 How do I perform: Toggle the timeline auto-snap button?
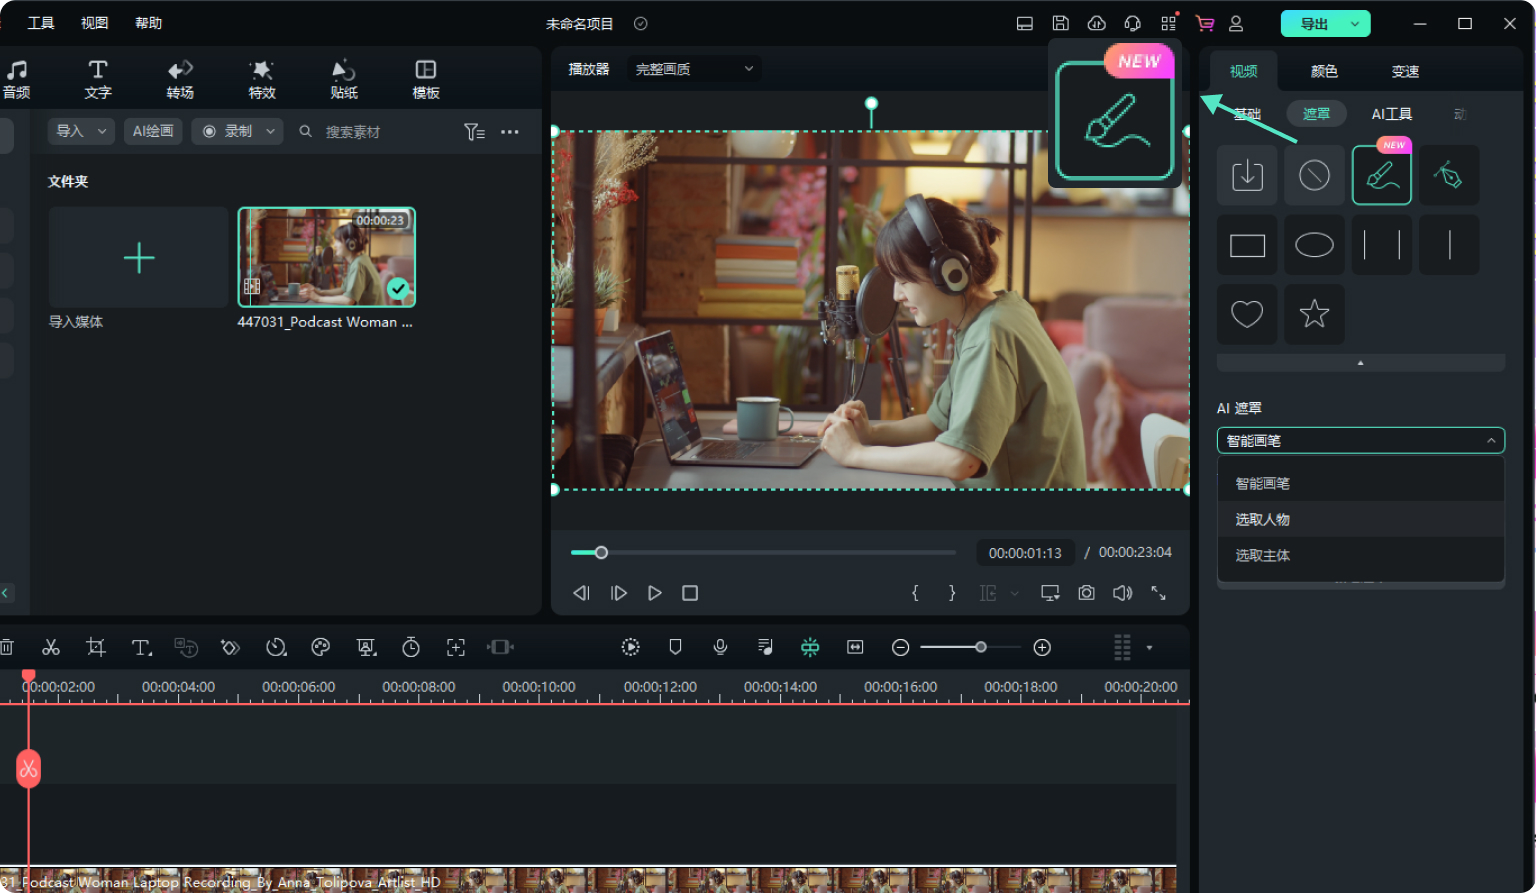click(810, 648)
